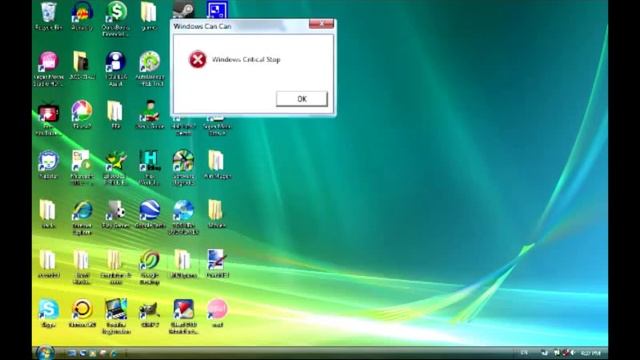640x360 pixels.
Task: Click OK in the Windows Can Can dialog
Action: tap(302, 99)
